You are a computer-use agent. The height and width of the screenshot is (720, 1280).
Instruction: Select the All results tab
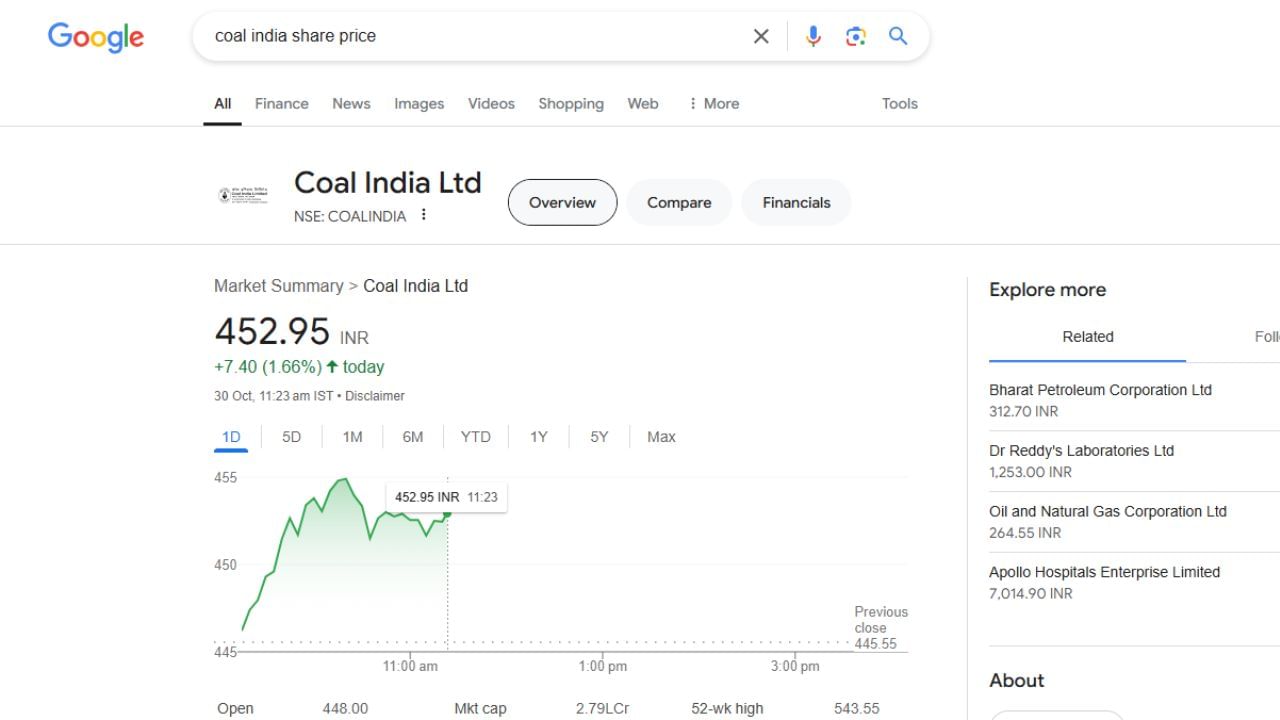tap(222, 104)
